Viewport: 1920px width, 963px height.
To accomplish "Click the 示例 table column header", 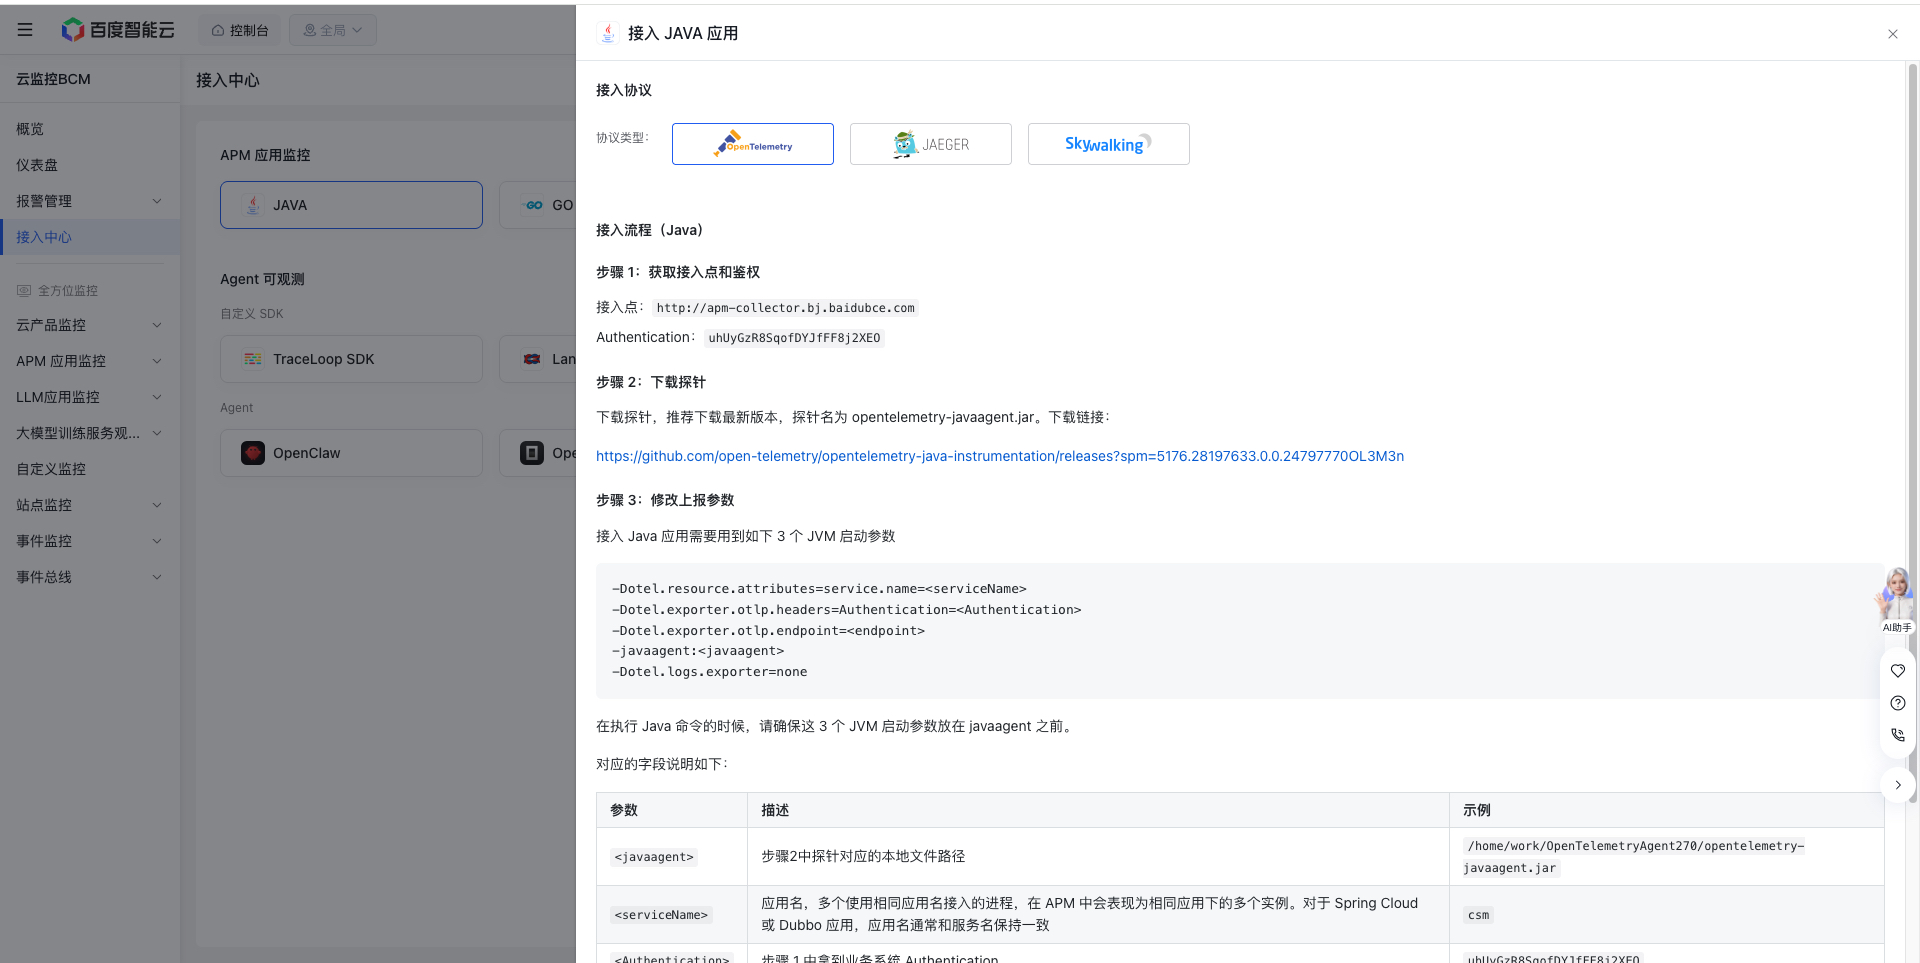I will [x=1667, y=810].
